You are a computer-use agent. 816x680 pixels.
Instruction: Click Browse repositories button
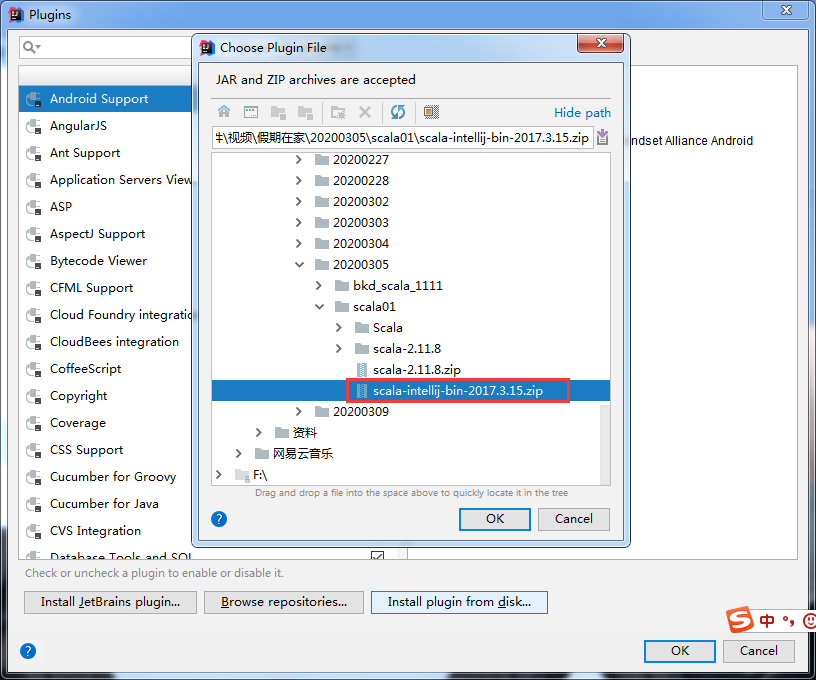click(284, 602)
